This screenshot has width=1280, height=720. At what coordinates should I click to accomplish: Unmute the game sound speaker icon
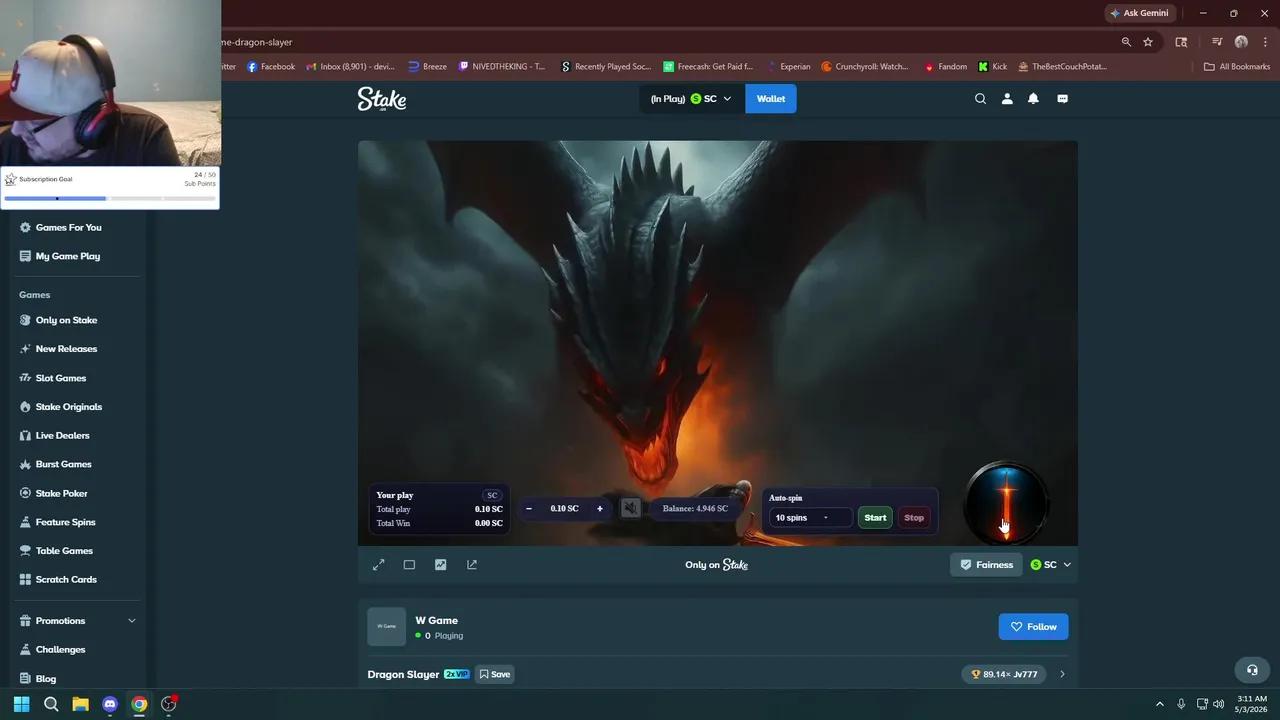click(x=630, y=508)
